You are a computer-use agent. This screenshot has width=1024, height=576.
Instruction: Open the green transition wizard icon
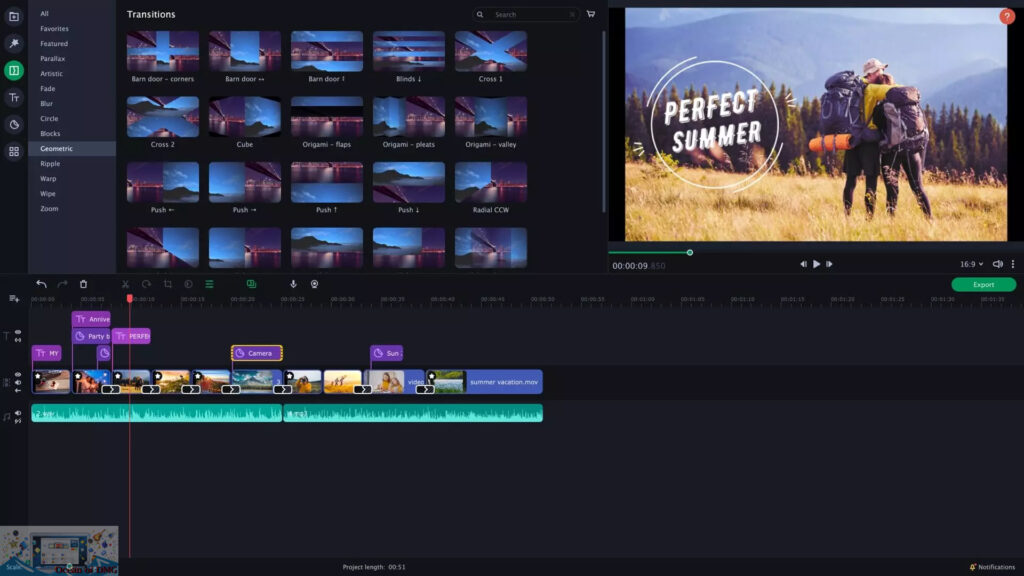tap(251, 284)
